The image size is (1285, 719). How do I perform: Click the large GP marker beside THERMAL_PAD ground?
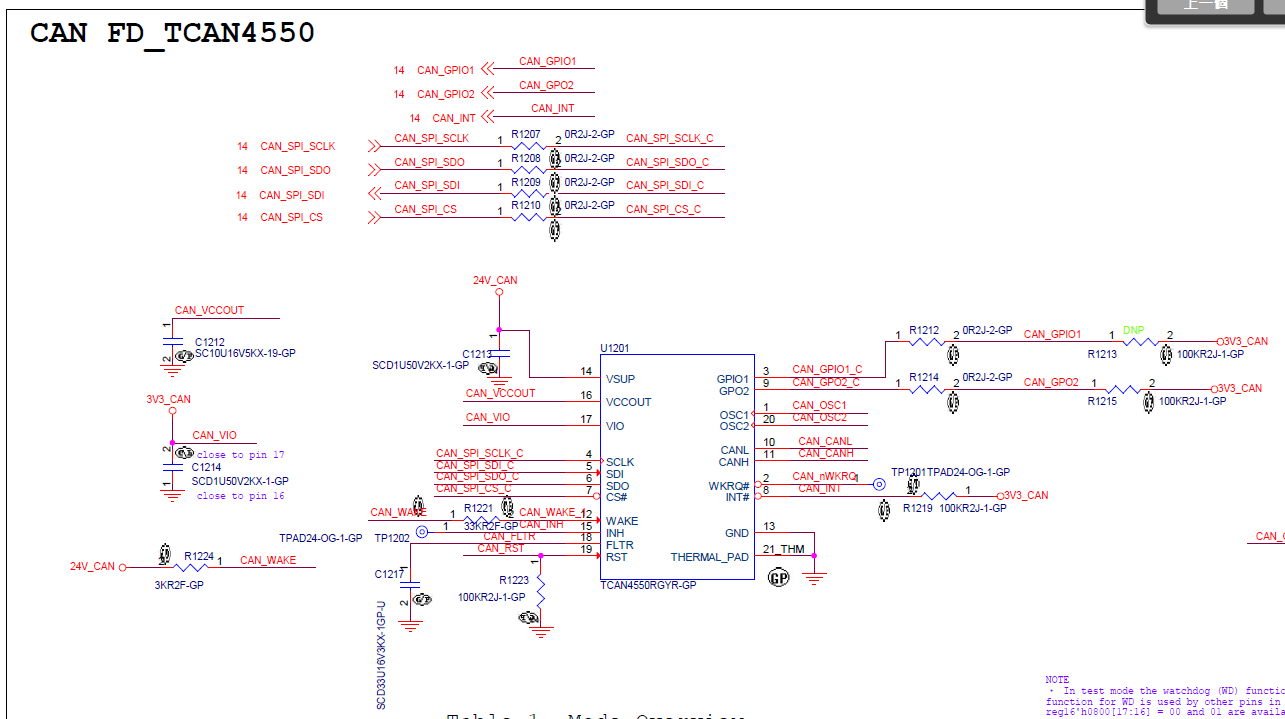[779, 577]
